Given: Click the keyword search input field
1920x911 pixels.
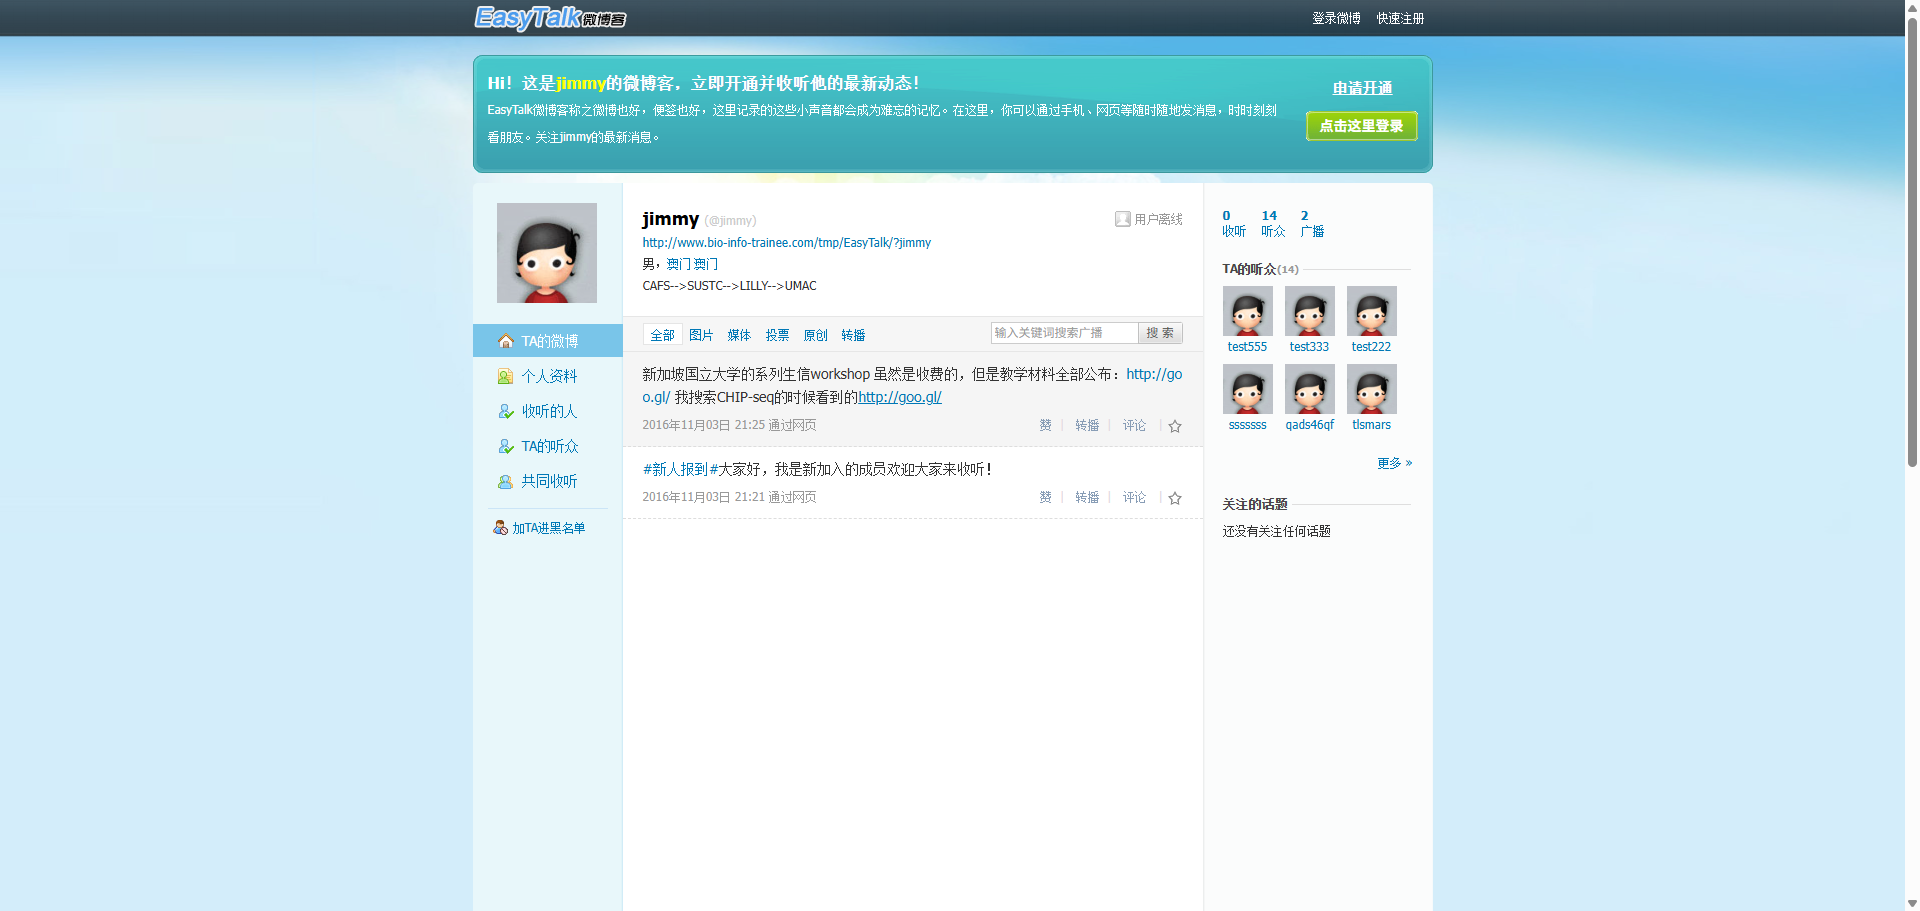Looking at the screenshot, I should (1063, 333).
